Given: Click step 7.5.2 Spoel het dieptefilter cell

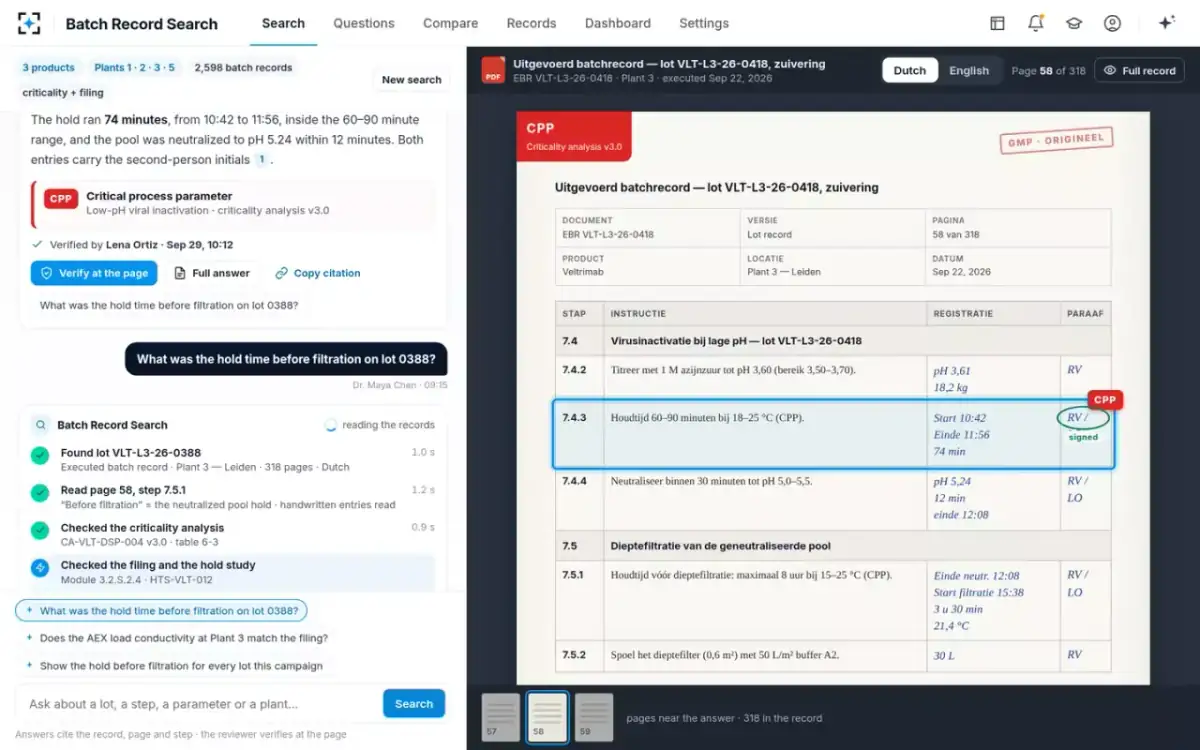Looking at the screenshot, I should [765, 655].
